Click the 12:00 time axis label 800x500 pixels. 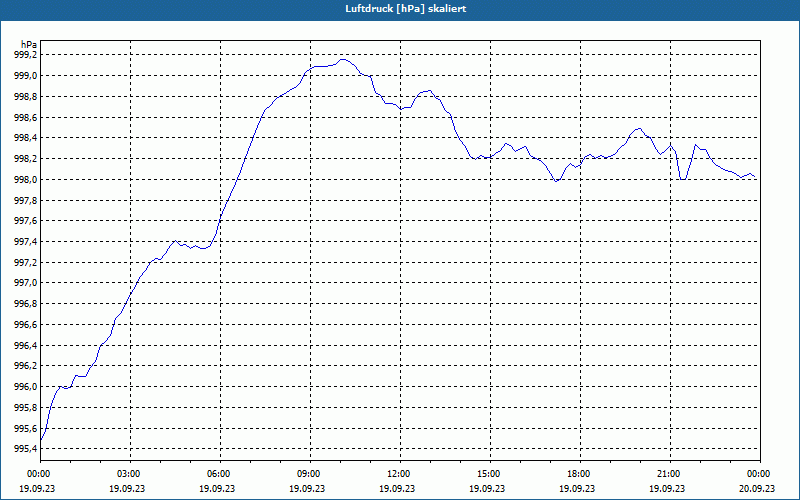(400, 474)
